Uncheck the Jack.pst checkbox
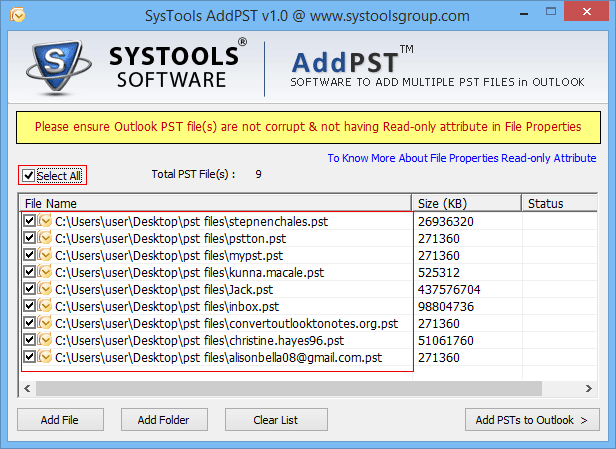The width and height of the screenshot is (616, 449). tap(29, 289)
